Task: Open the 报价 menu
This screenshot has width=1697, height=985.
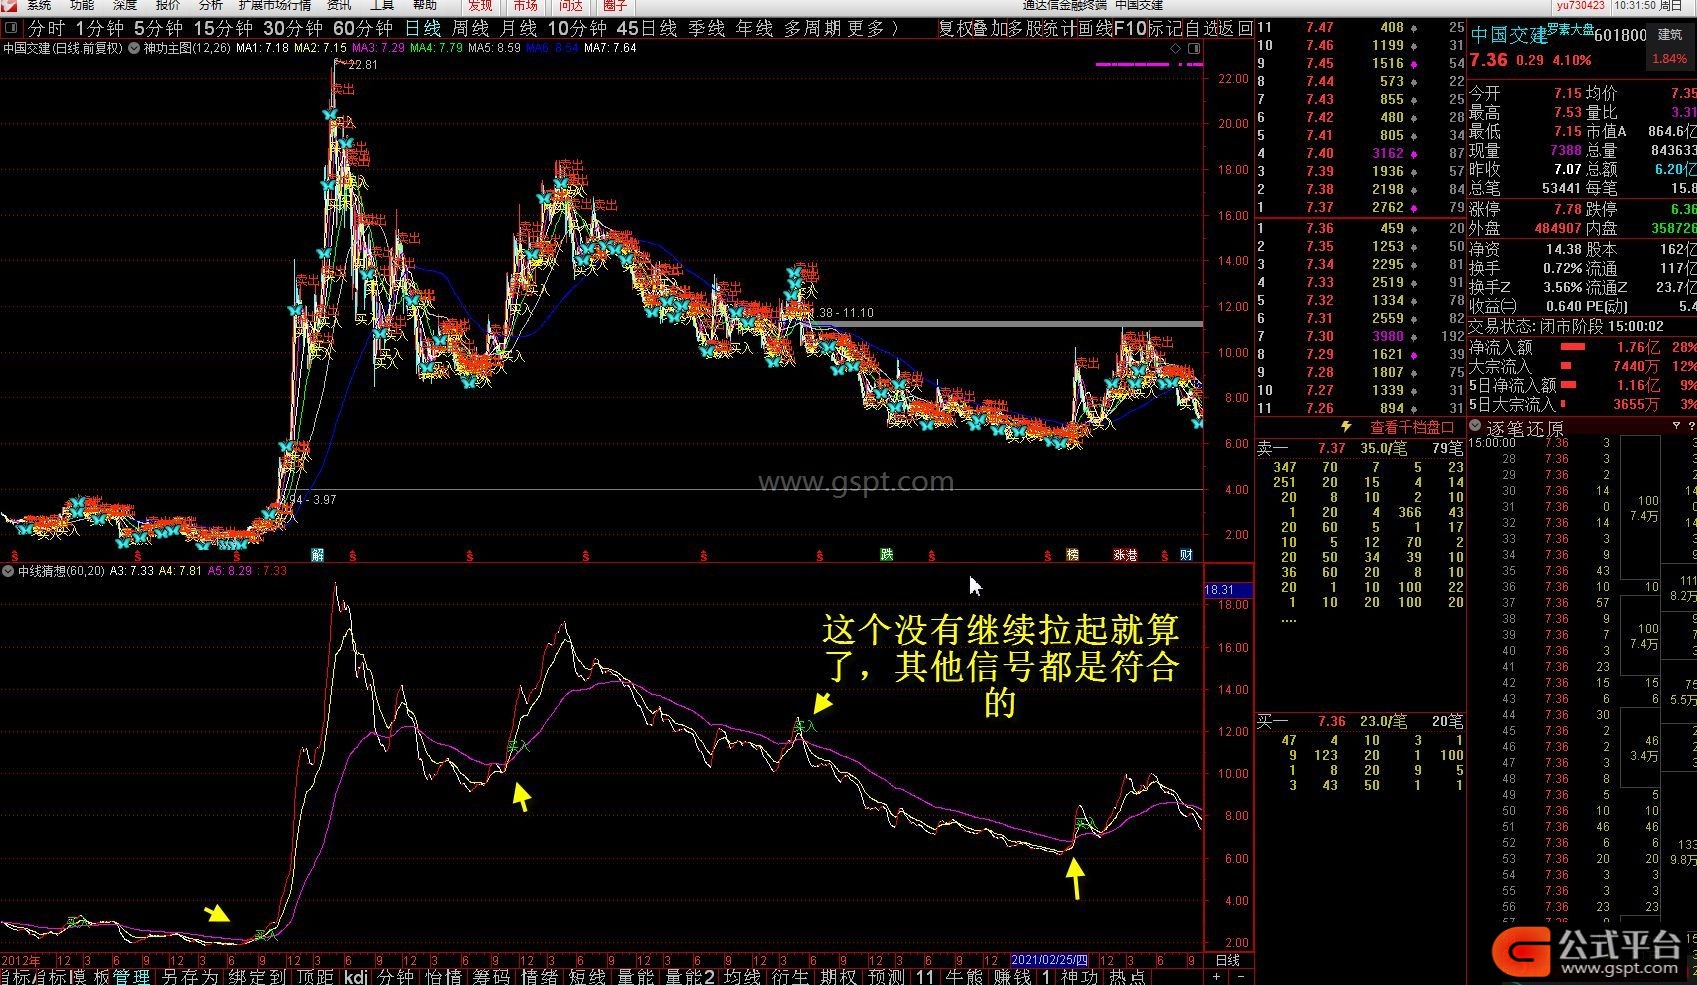Action: coord(168,5)
